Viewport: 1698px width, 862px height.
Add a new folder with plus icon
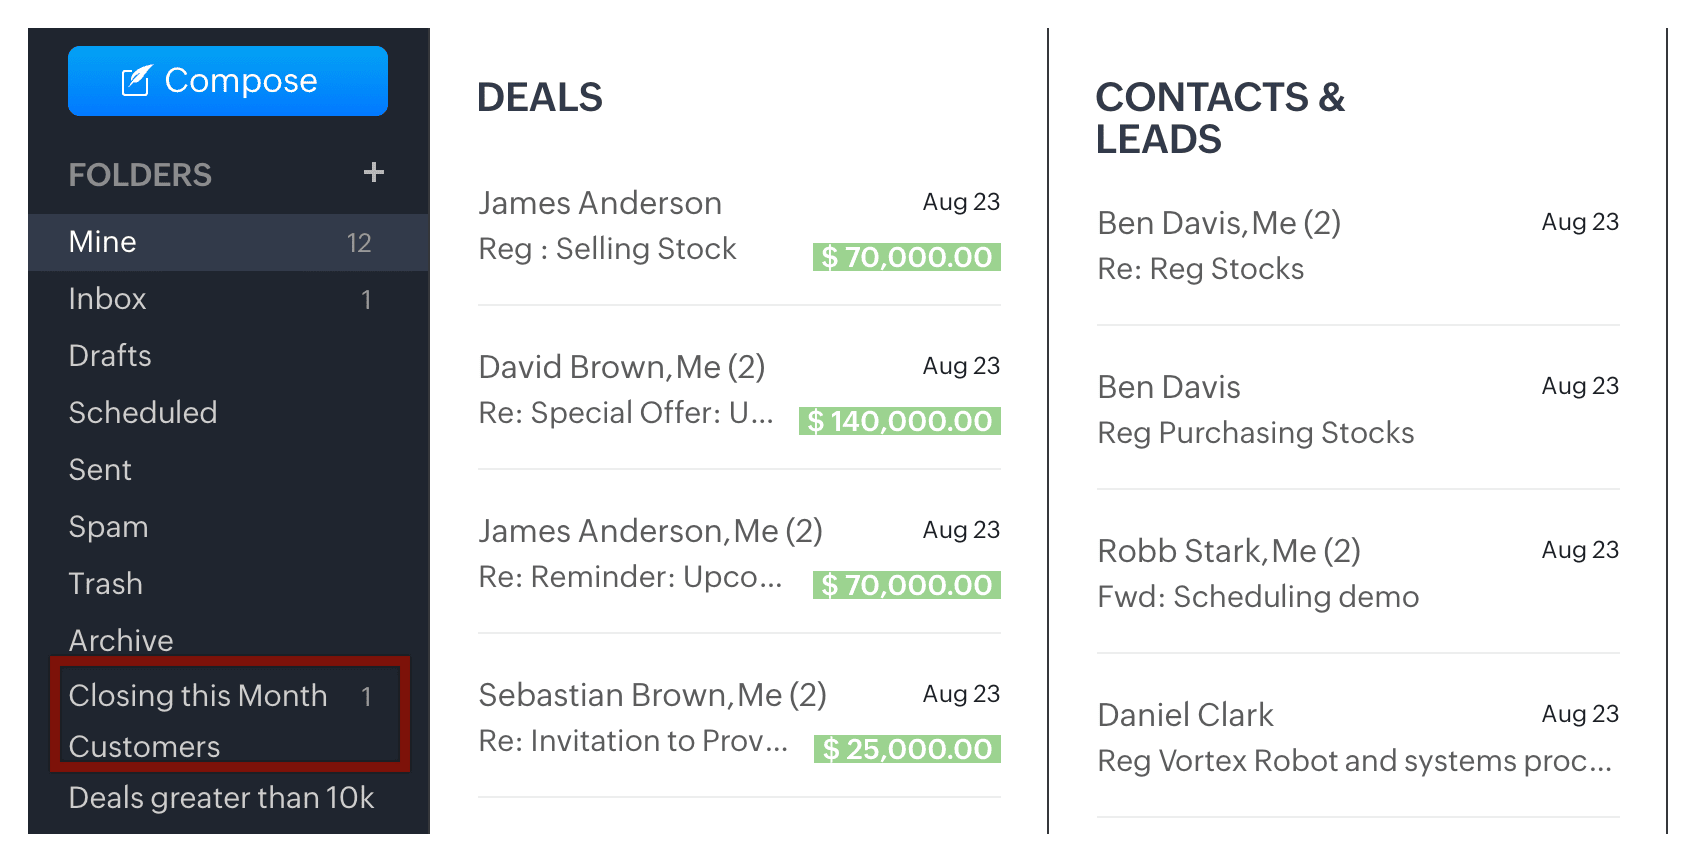point(374,173)
